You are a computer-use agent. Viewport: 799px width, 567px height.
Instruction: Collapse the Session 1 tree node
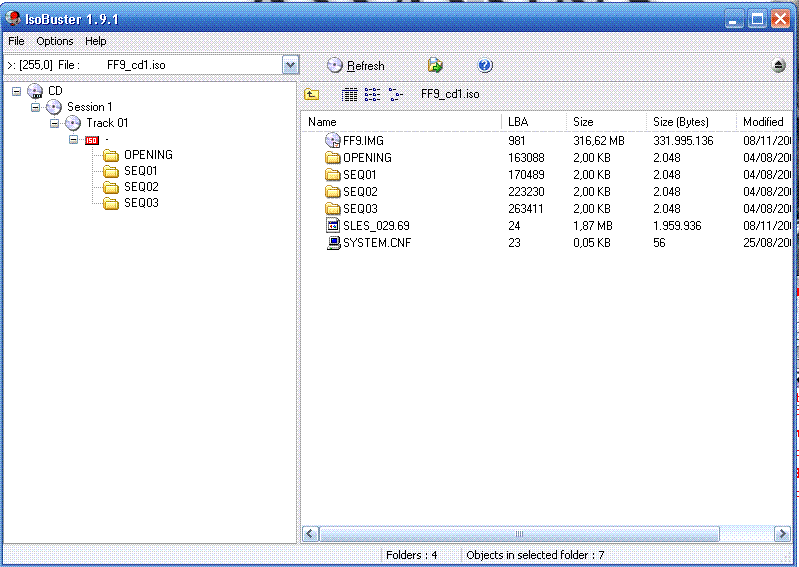click(x=35, y=107)
